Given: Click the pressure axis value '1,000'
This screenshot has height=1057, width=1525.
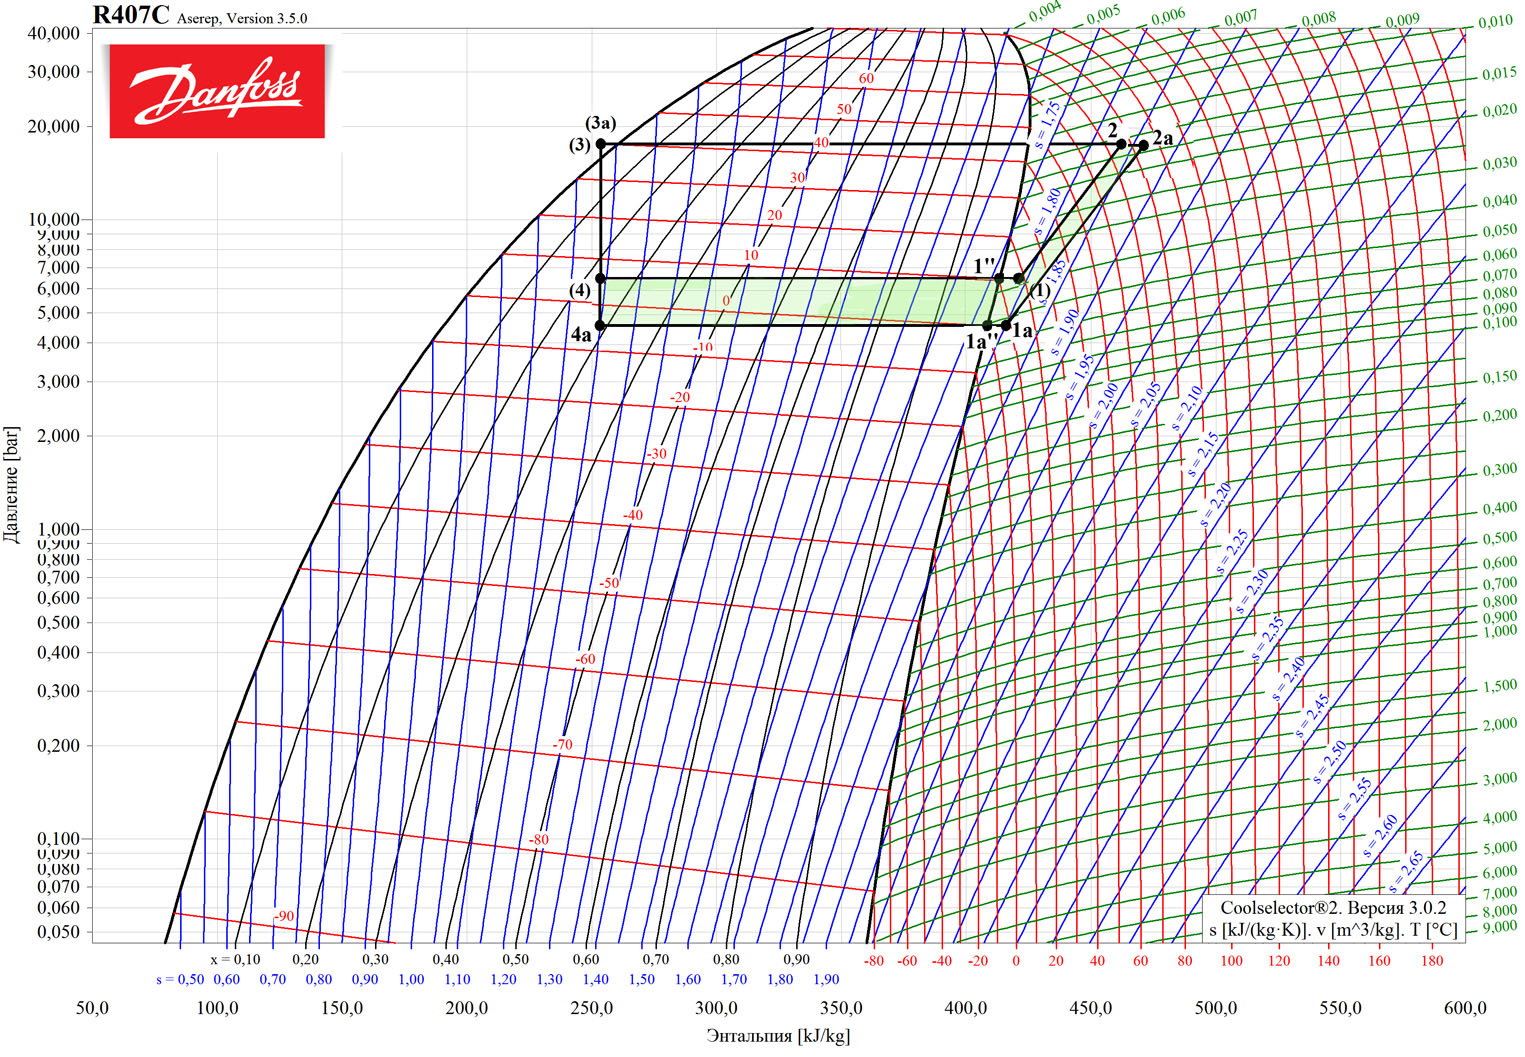Looking at the screenshot, I should click(x=59, y=529).
